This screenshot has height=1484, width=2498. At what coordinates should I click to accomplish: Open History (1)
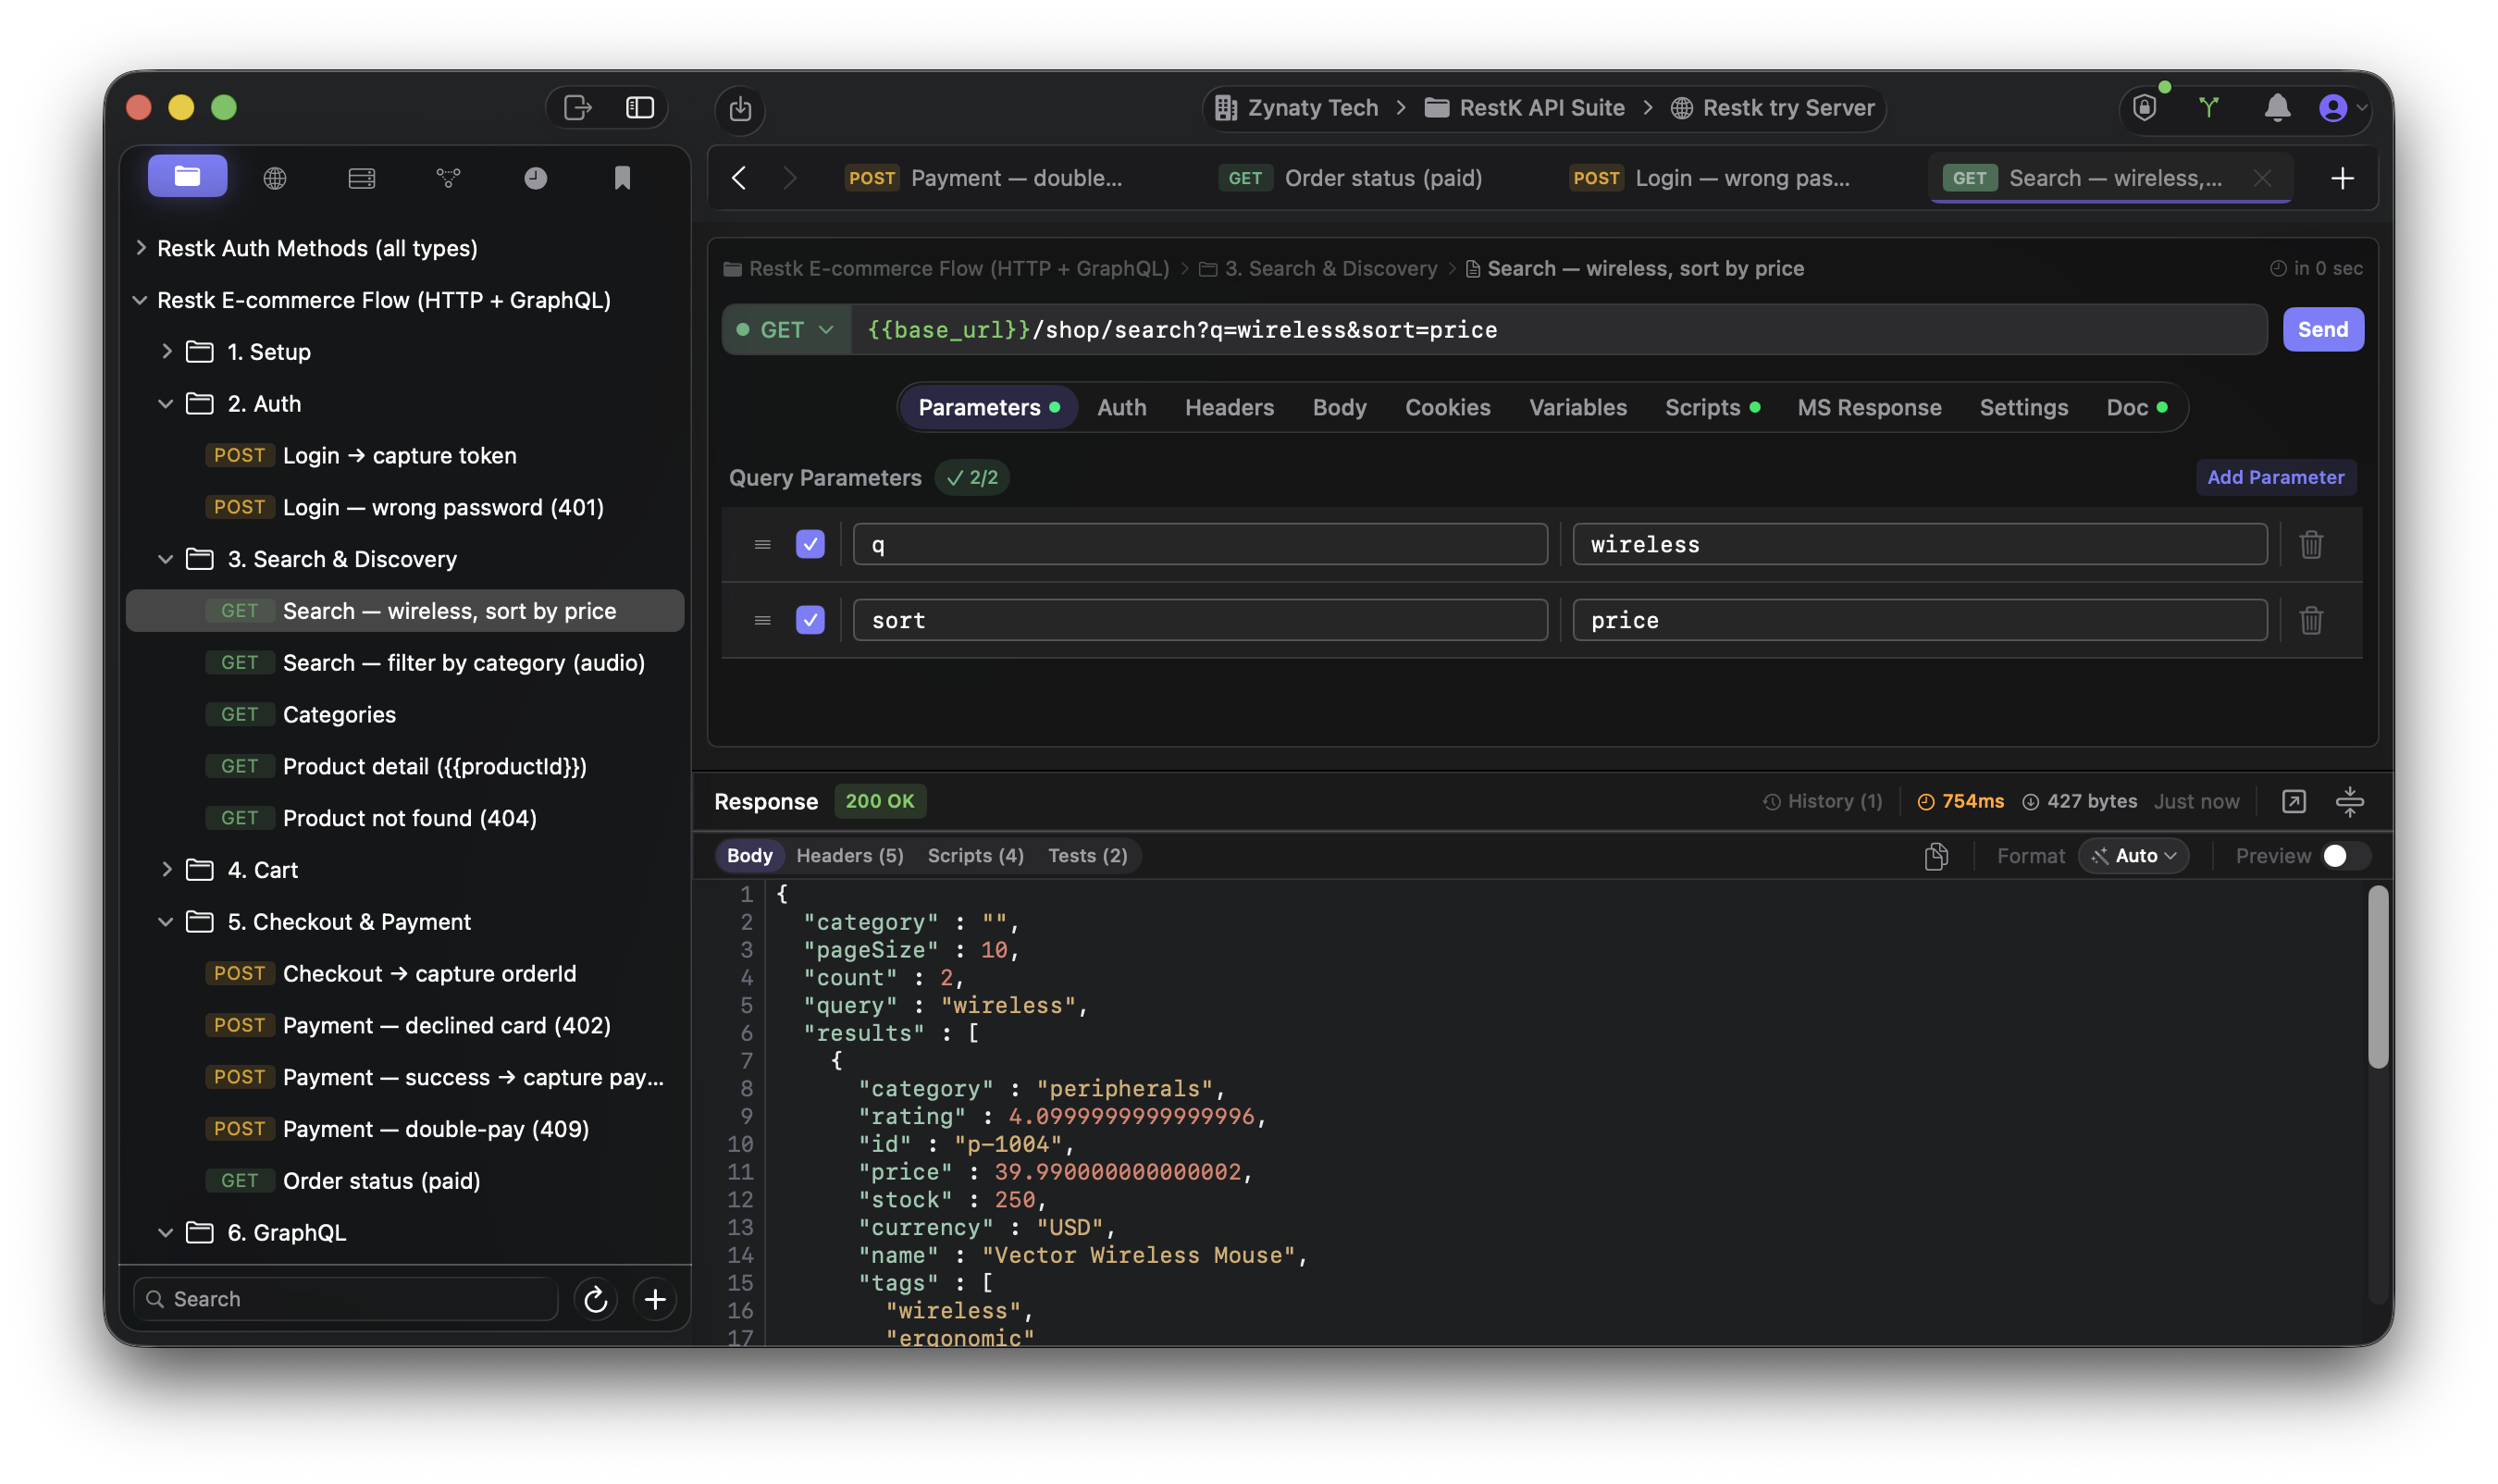click(1822, 801)
